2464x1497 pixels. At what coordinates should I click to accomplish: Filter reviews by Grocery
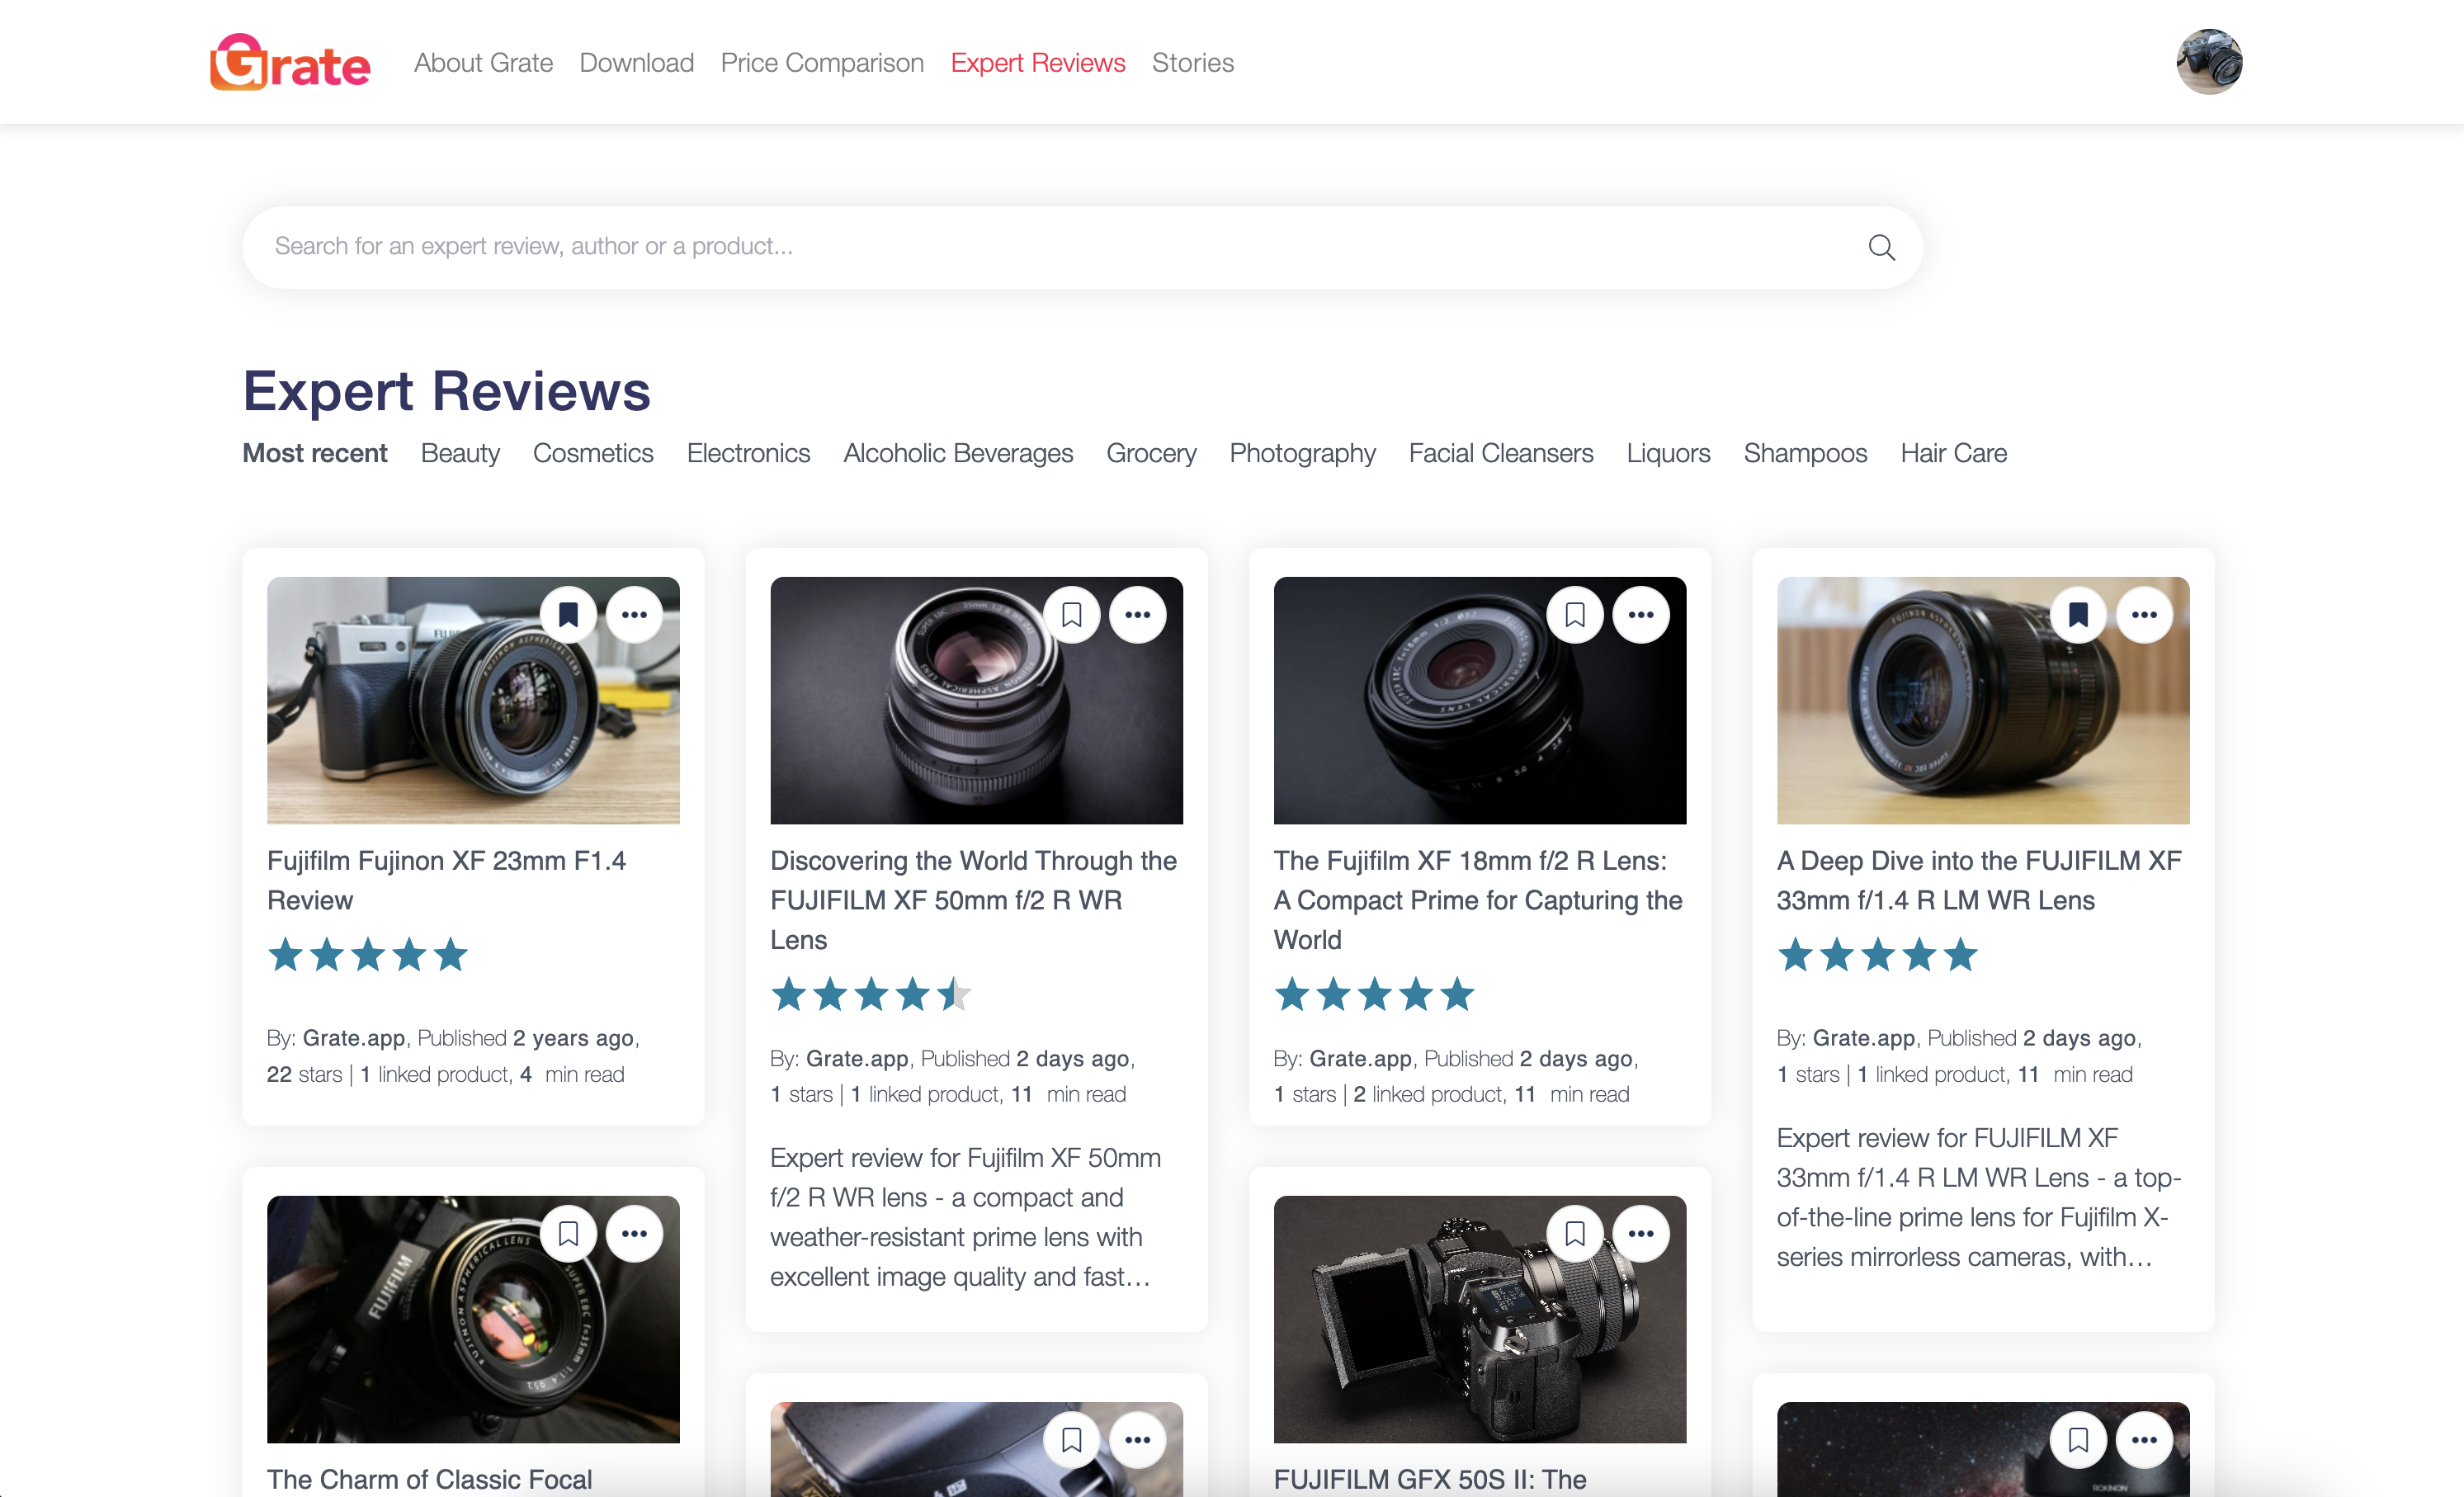click(1151, 453)
